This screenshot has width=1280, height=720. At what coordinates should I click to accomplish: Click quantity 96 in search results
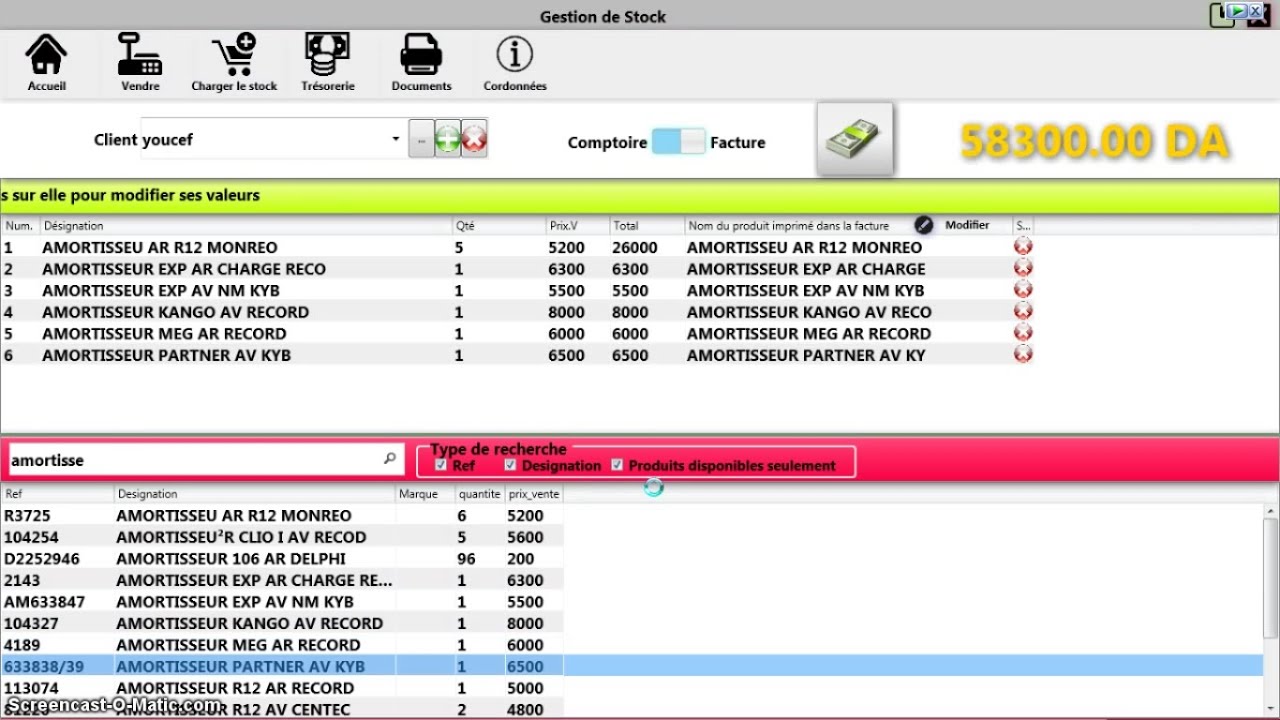click(x=466, y=559)
